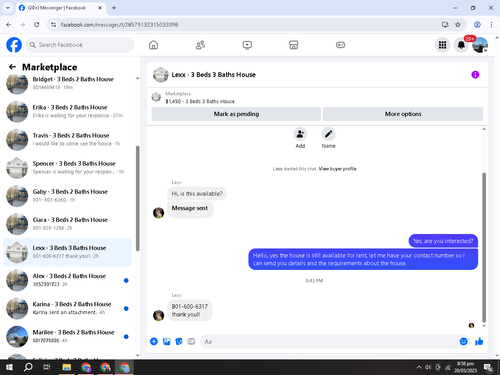The height and width of the screenshot is (375, 500).
Task: Open Travis 3 Beds 2 Baths conversation
Action: tap(68, 140)
